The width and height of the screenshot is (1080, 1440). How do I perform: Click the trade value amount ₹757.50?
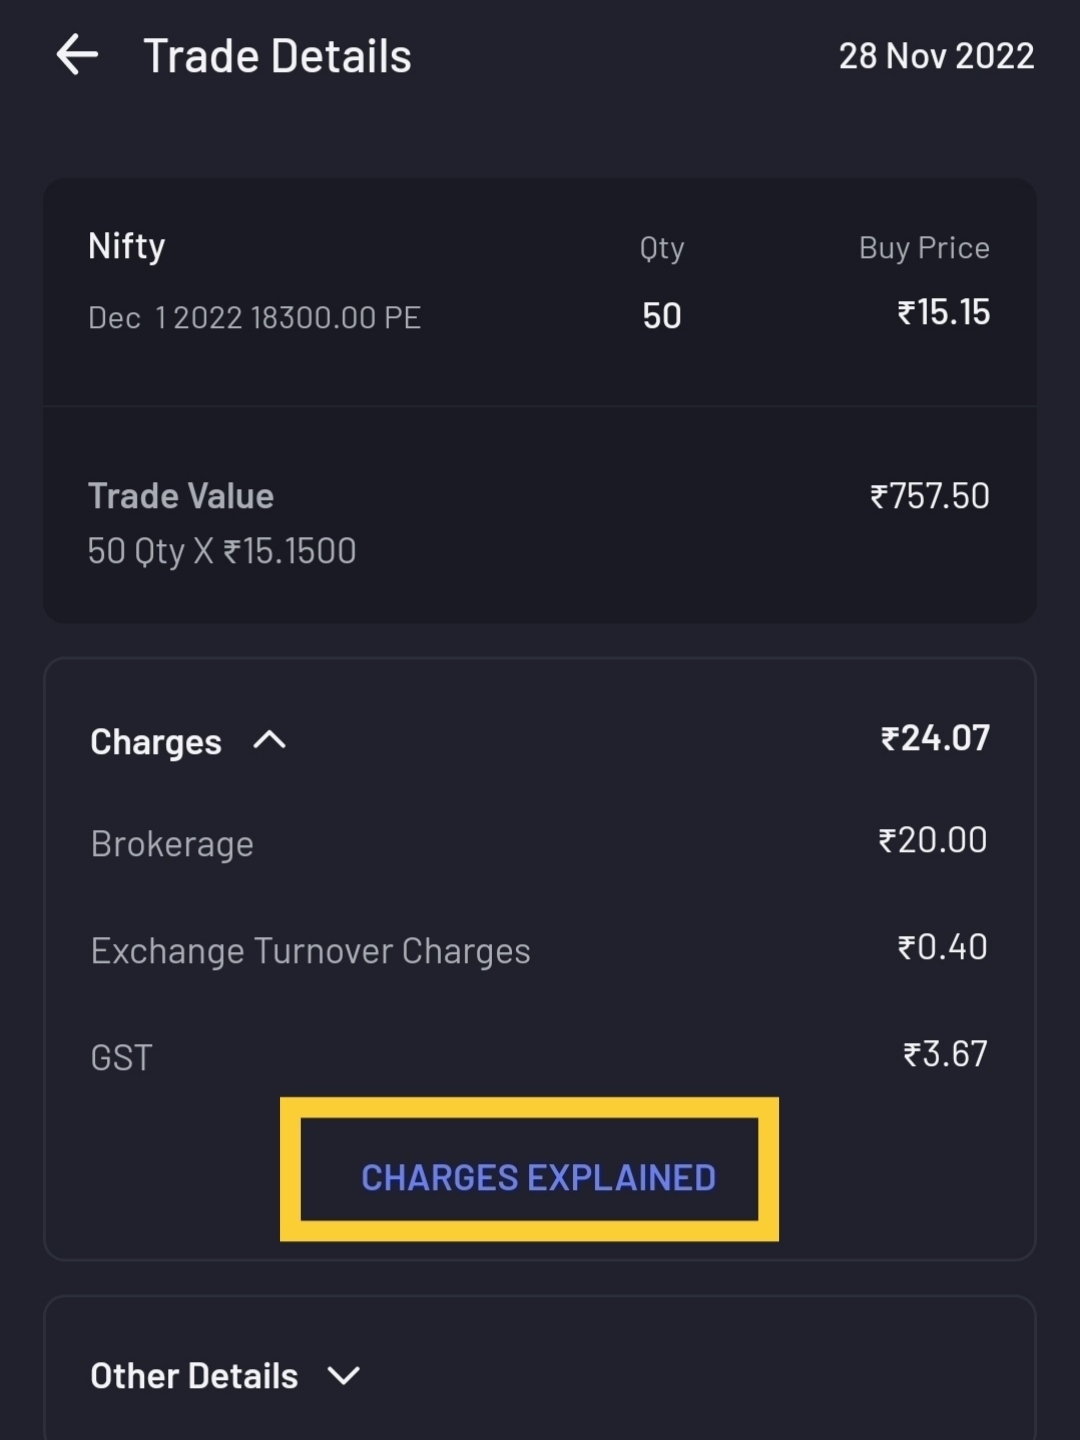click(x=929, y=496)
